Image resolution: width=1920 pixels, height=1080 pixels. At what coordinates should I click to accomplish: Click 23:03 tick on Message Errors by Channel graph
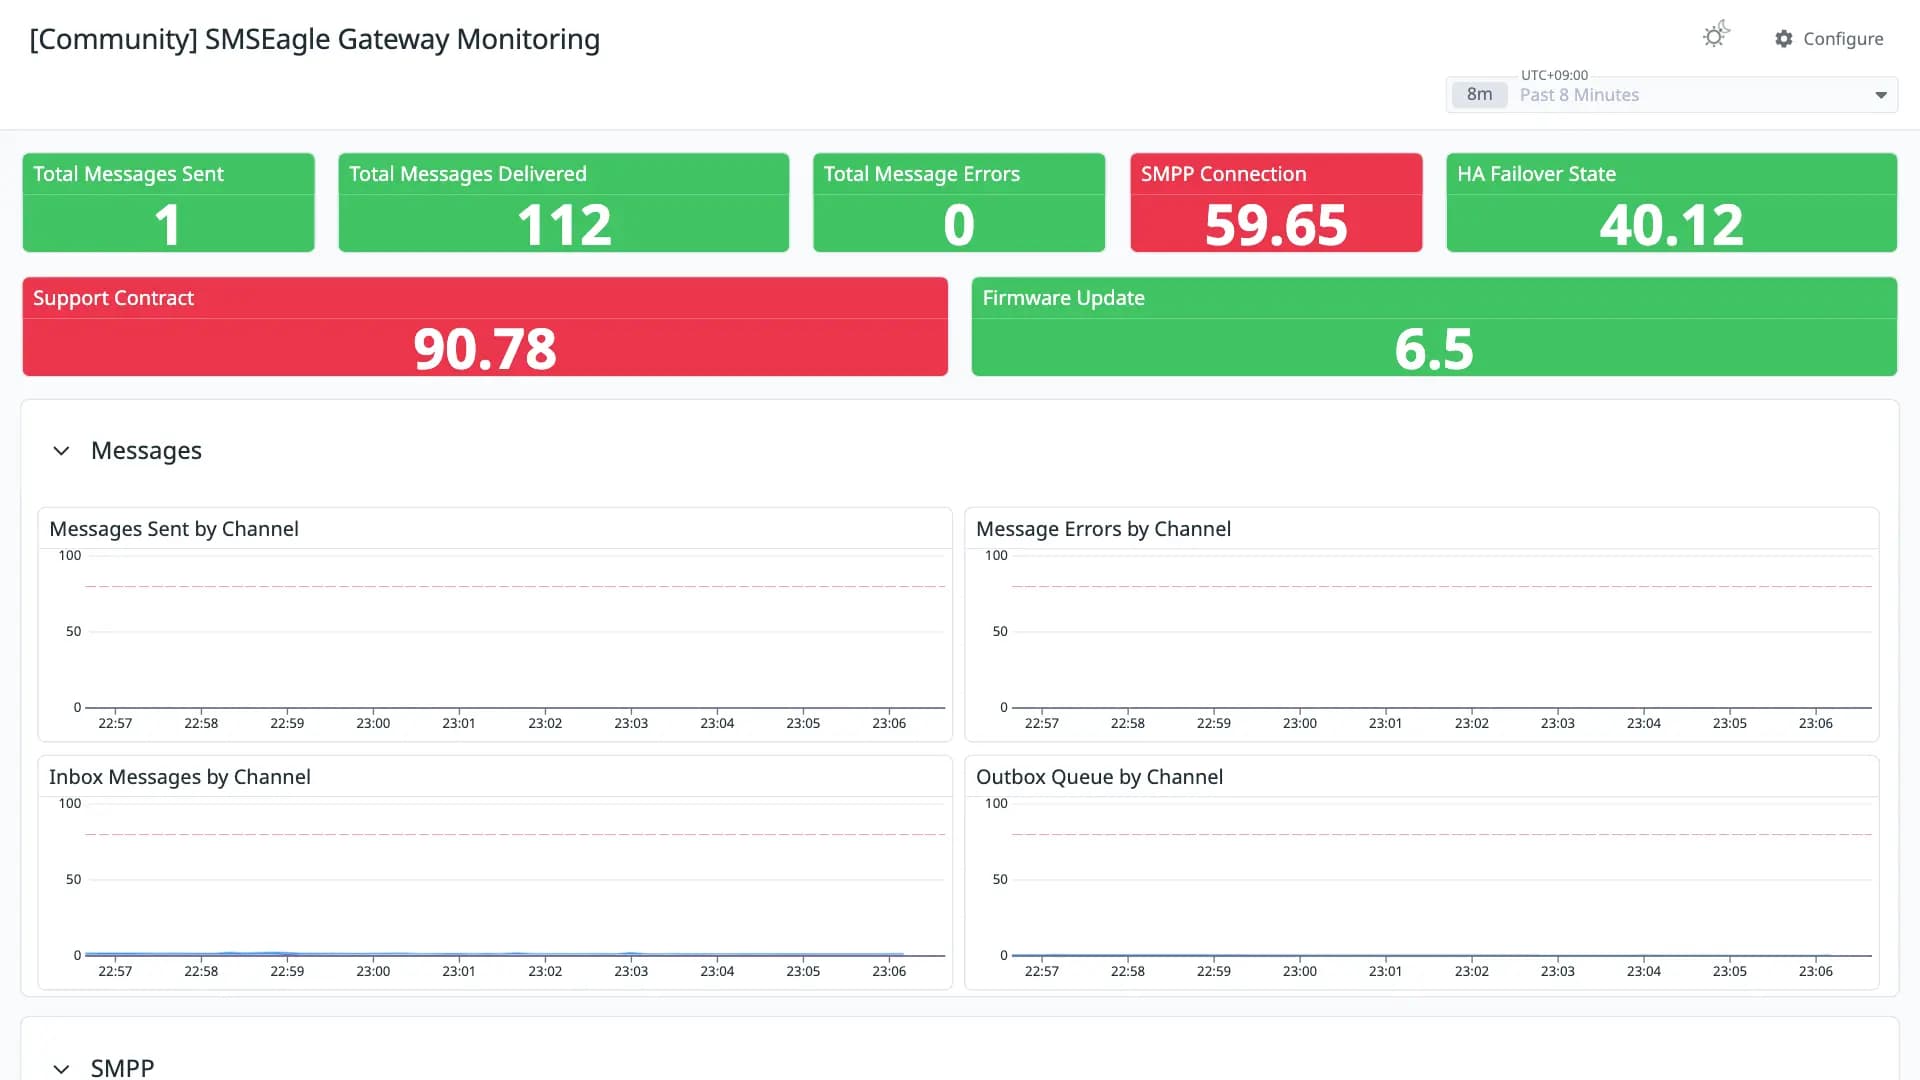1557,723
